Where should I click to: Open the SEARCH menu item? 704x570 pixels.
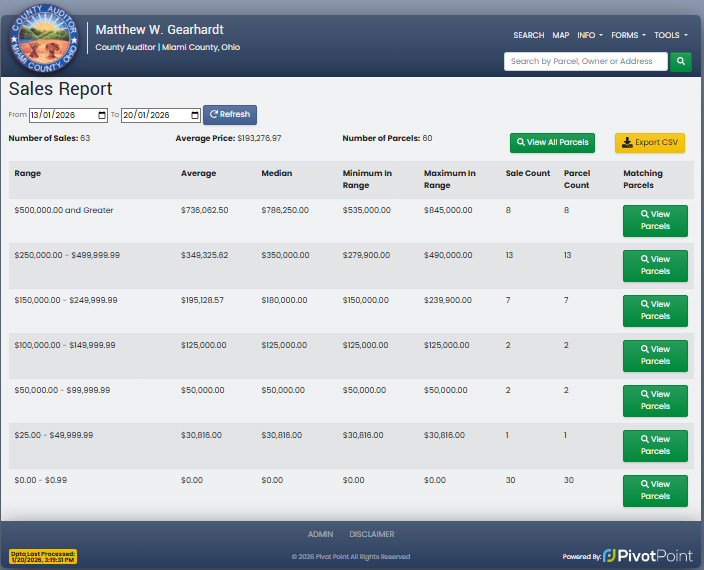point(528,35)
